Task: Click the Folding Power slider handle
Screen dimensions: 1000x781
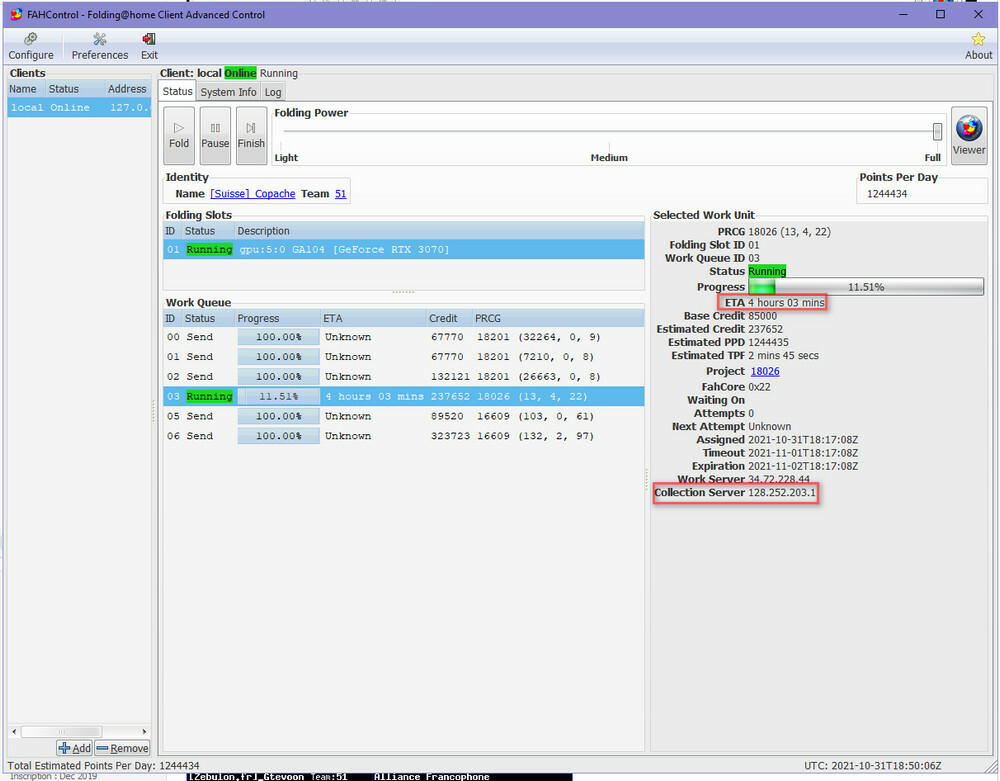Action: click(937, 131)
